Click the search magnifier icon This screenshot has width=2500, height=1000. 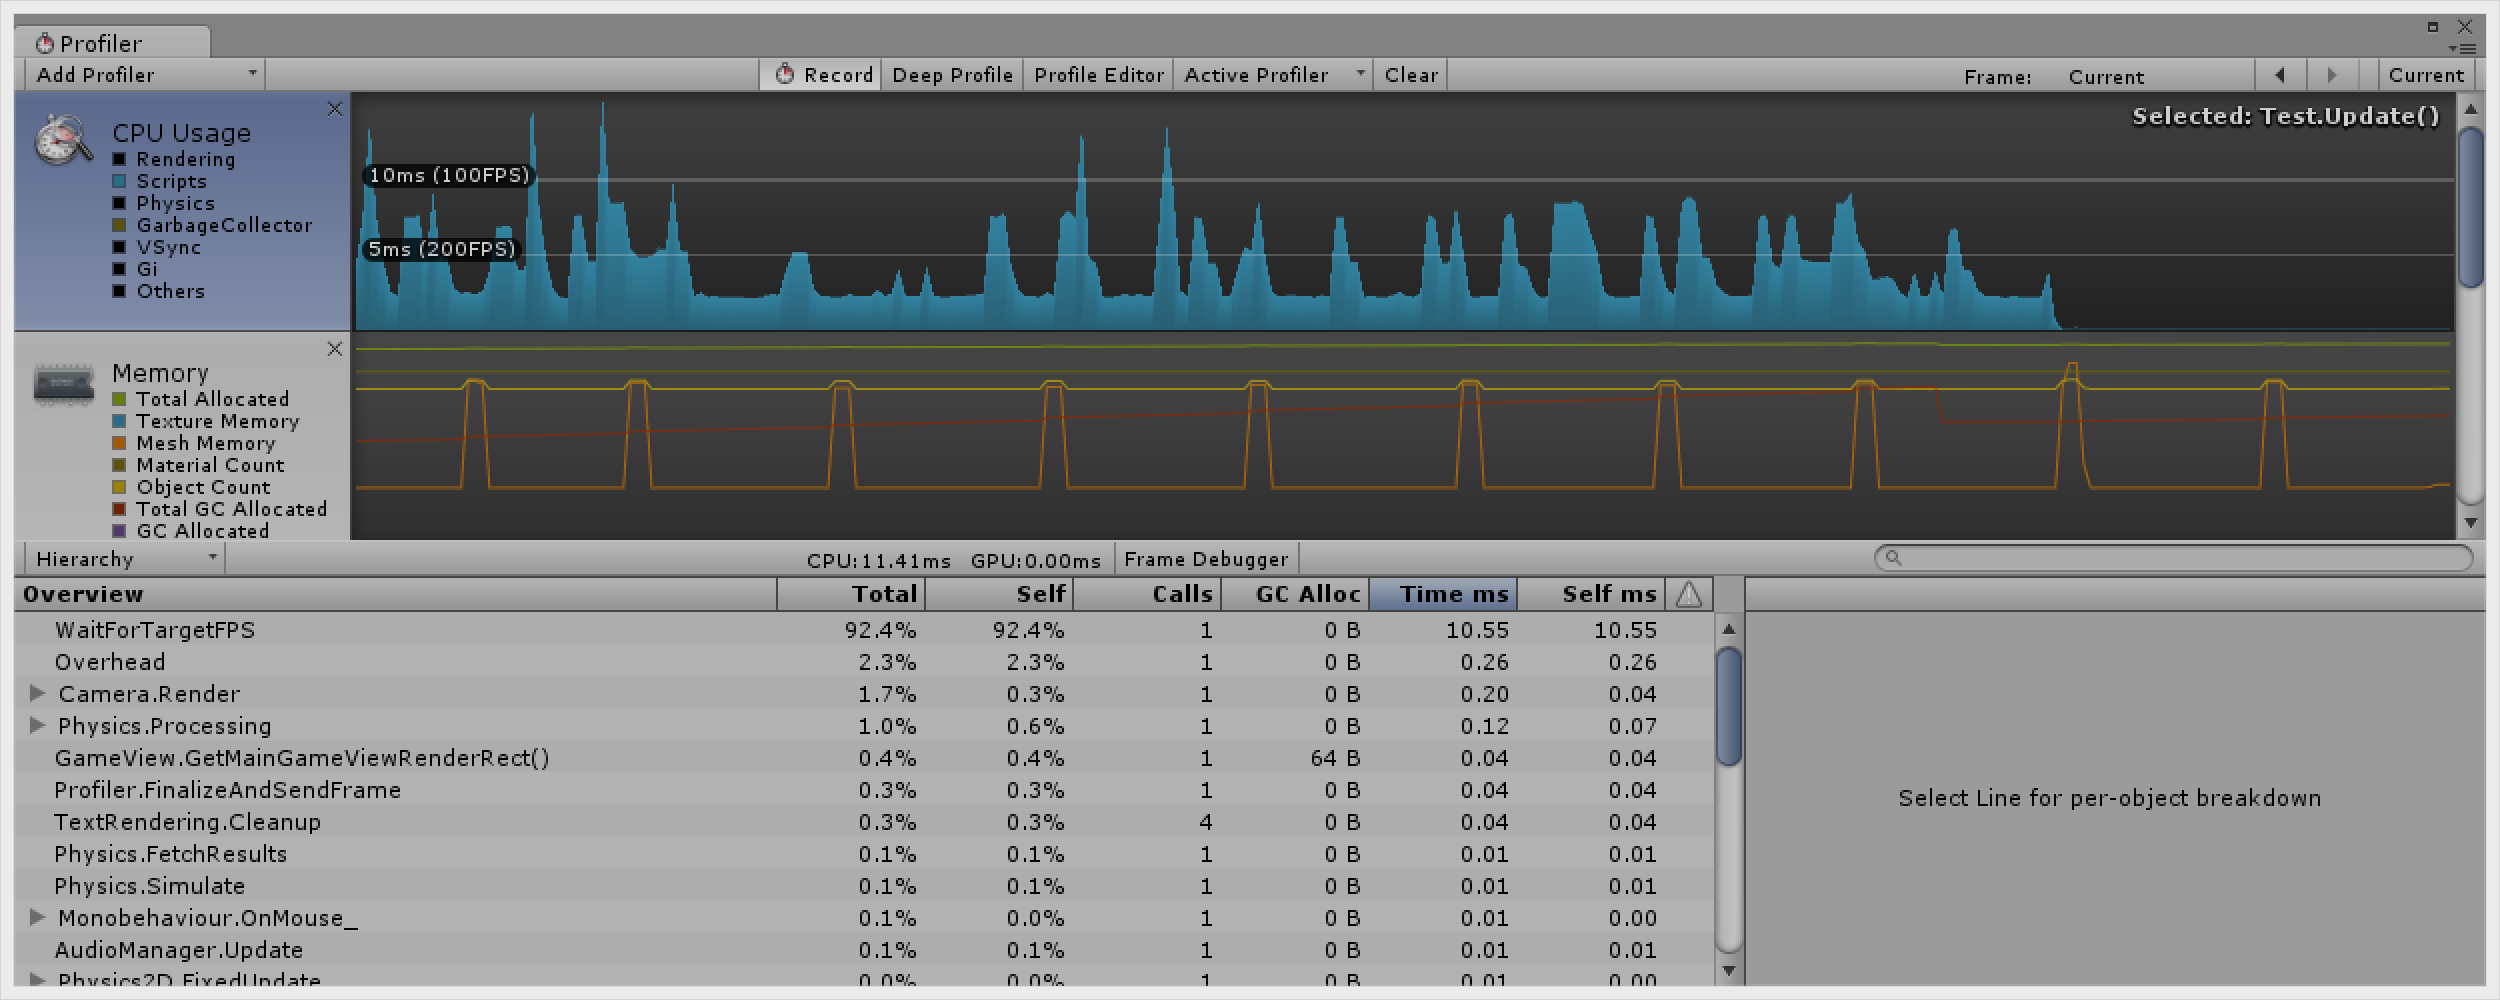click(x=1893, y=558)
